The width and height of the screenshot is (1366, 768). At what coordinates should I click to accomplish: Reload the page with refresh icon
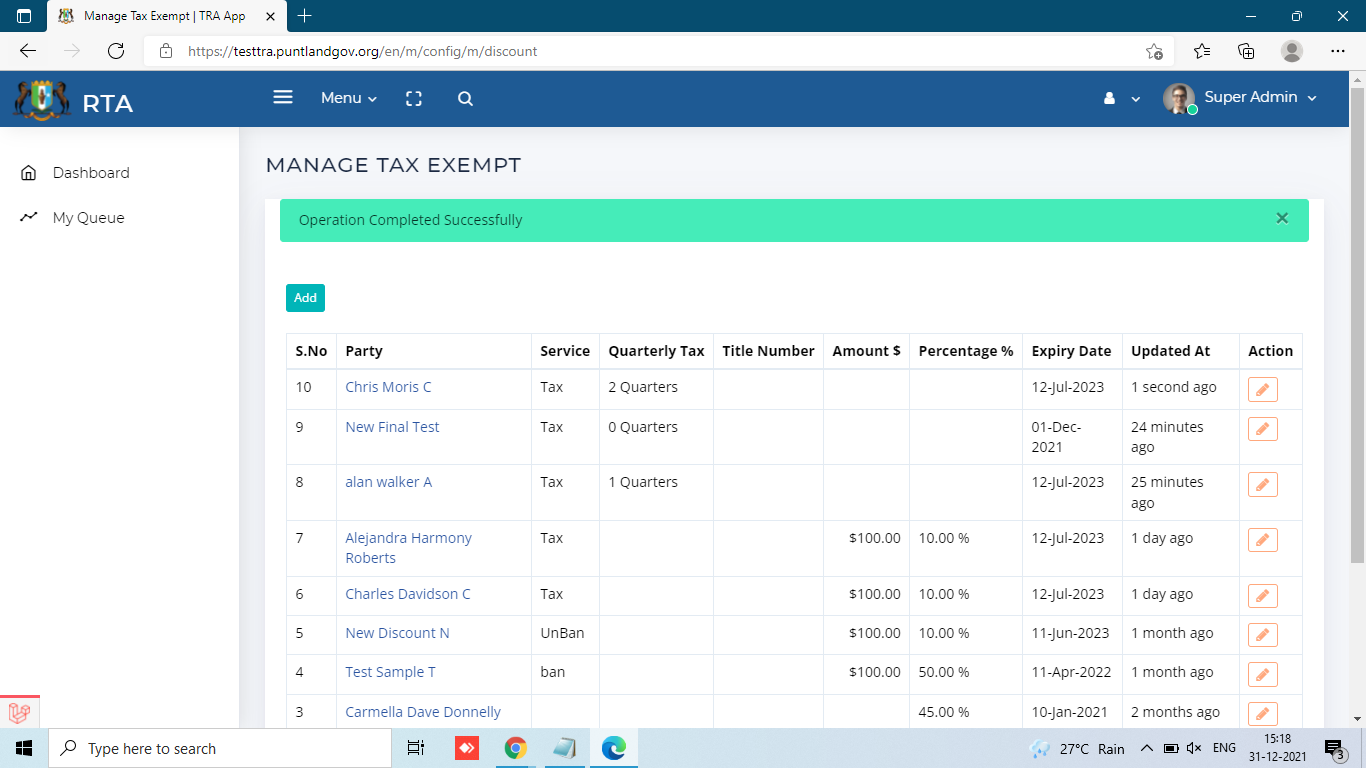(116, 51)
